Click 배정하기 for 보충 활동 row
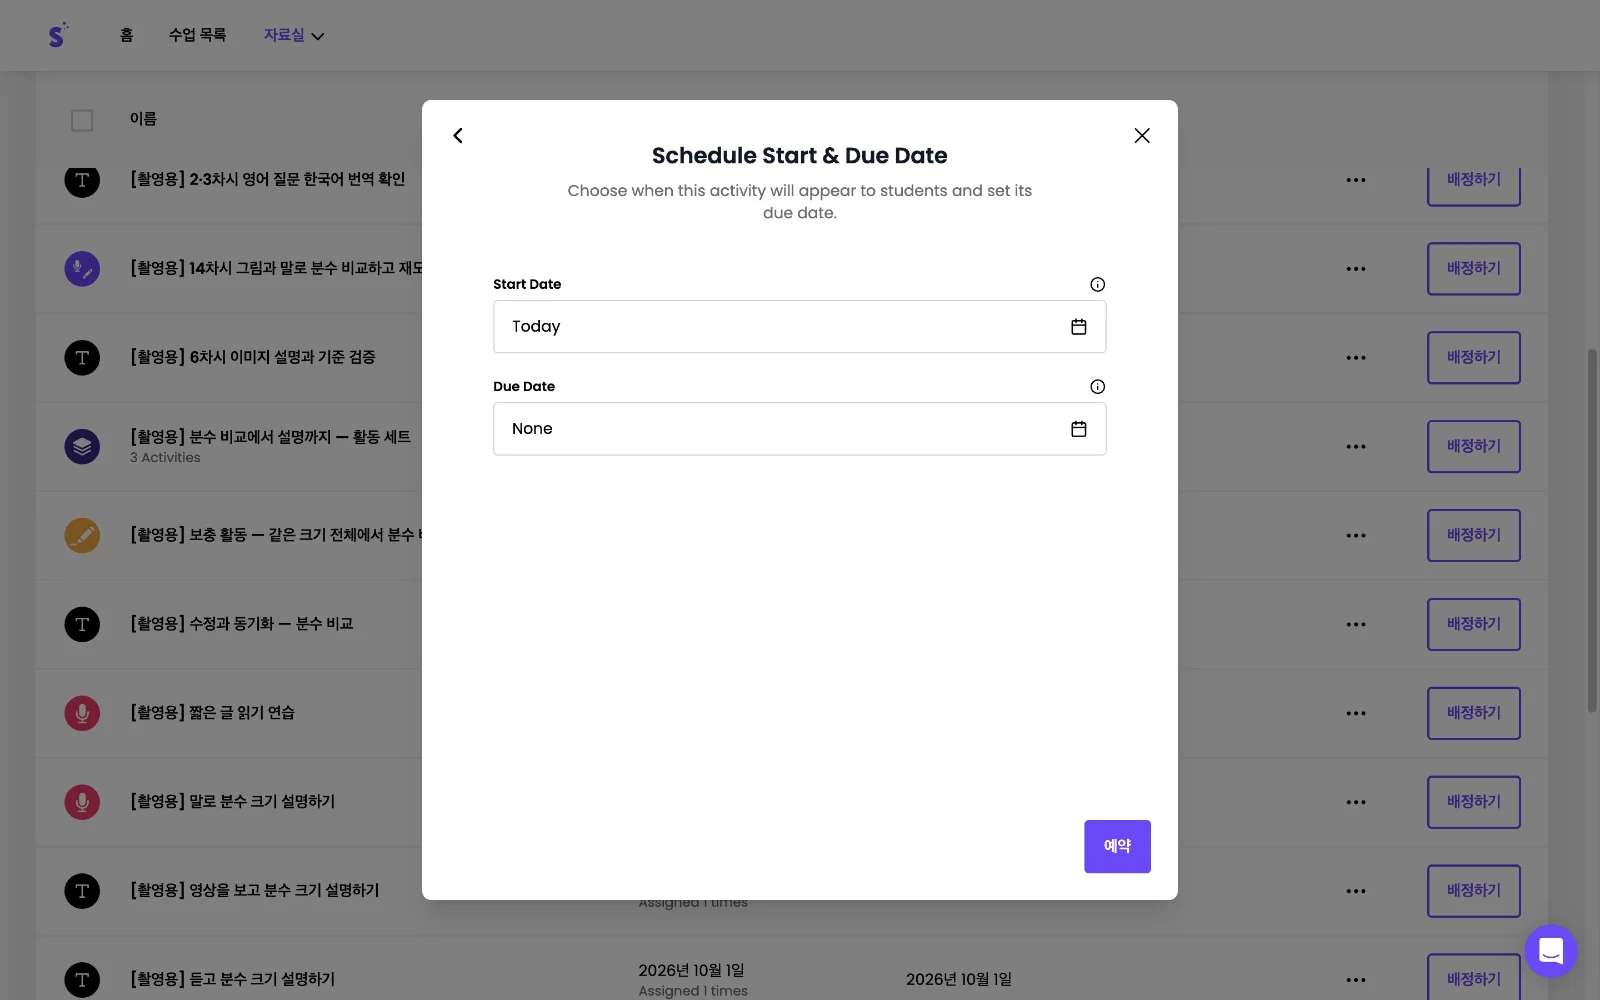1600x1000 pixels. [1474, 536]
